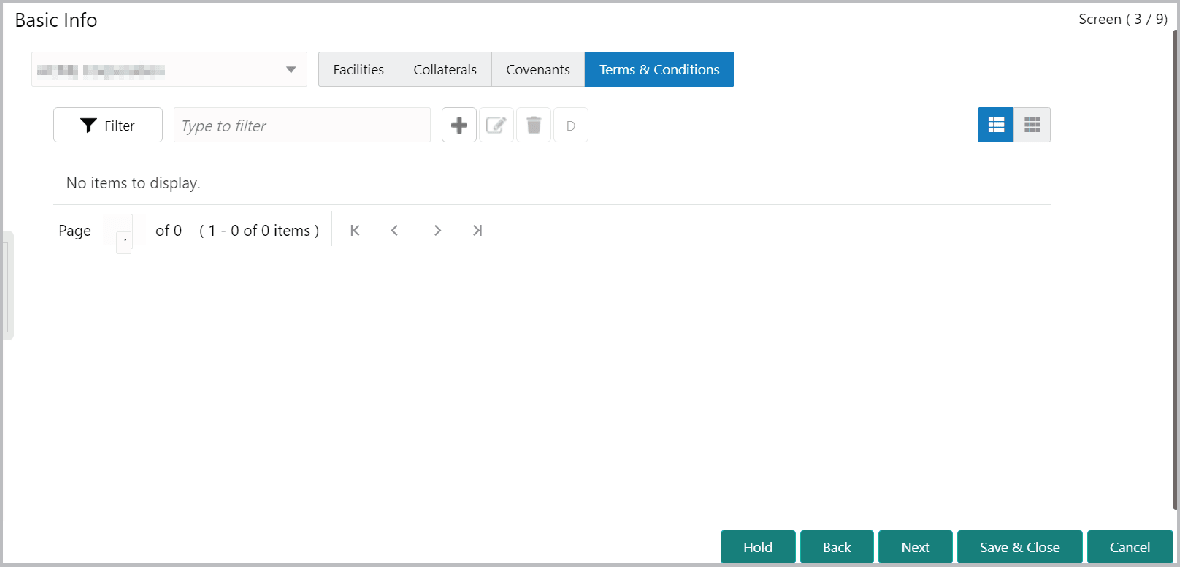
Task: Switch to list view
Action: point(996,125)
